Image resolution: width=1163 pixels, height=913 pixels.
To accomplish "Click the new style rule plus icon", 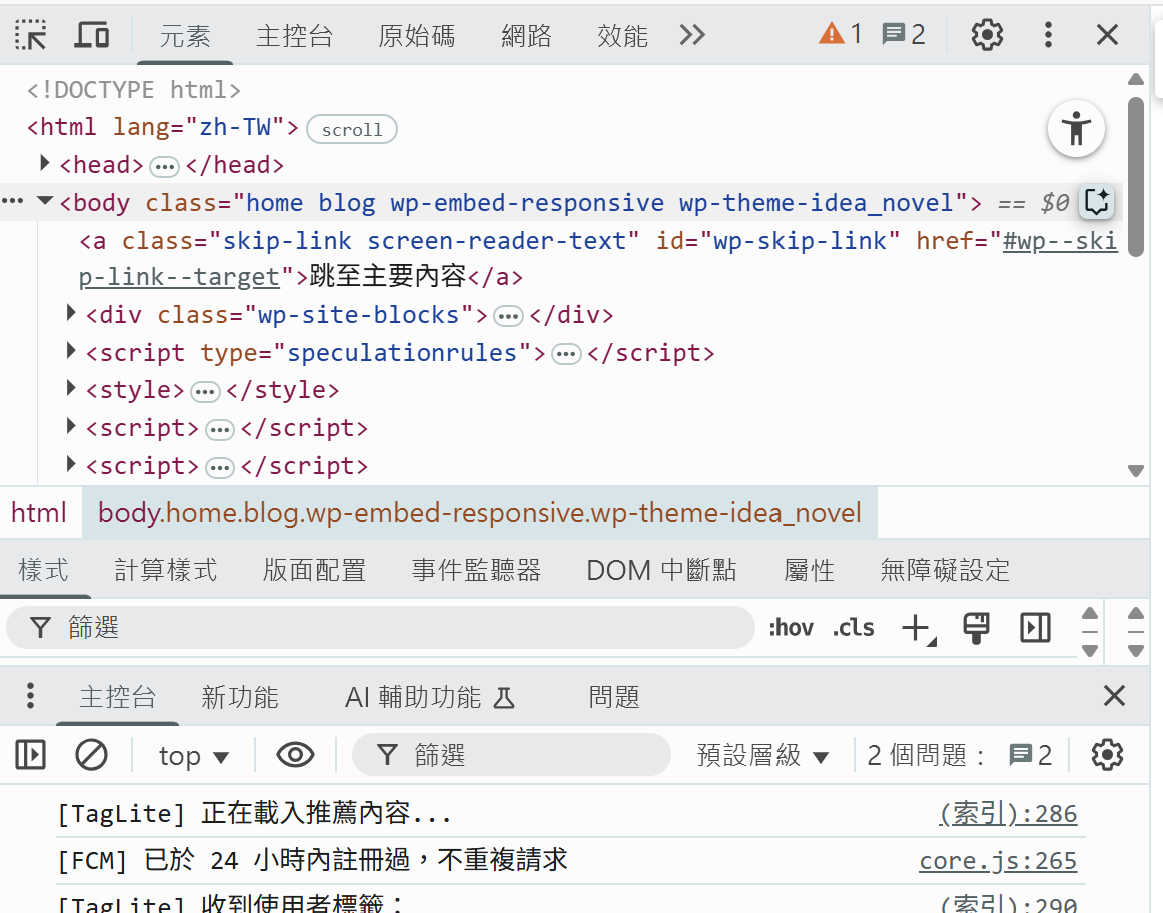I will 916,628.
